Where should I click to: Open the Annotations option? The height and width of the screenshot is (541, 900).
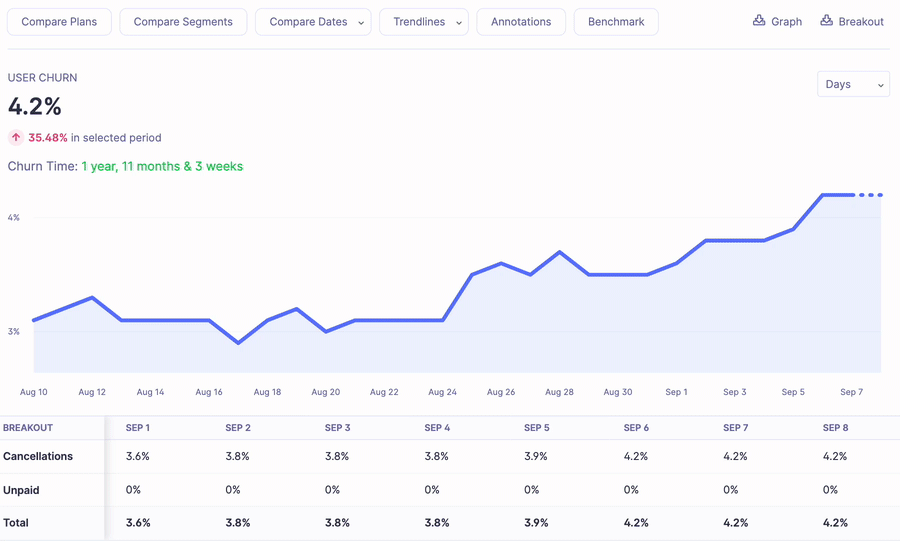point(521,22)
